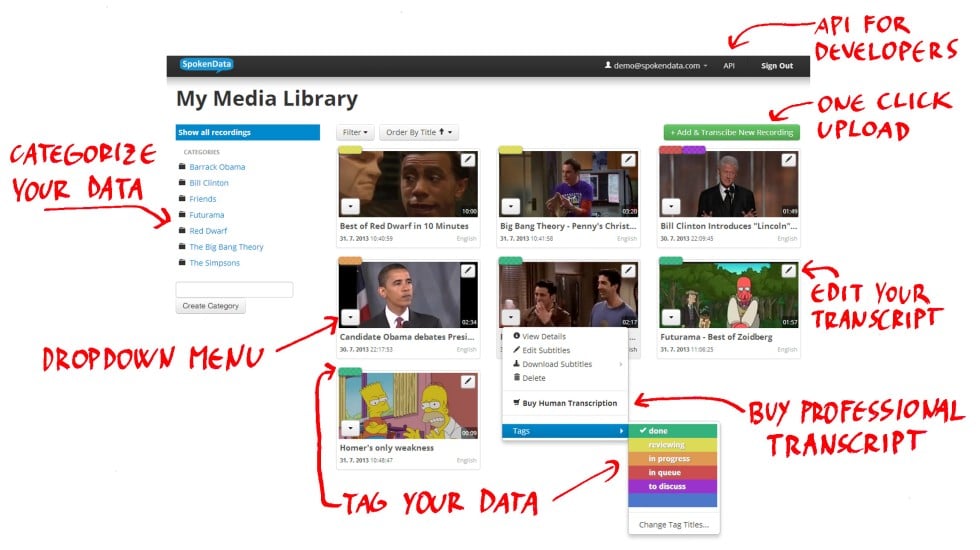Image resolution: width=980 pixels, height=550 pixels.
Task: Open edit pencil on Bill Clinton video
Action: point(789,160)
